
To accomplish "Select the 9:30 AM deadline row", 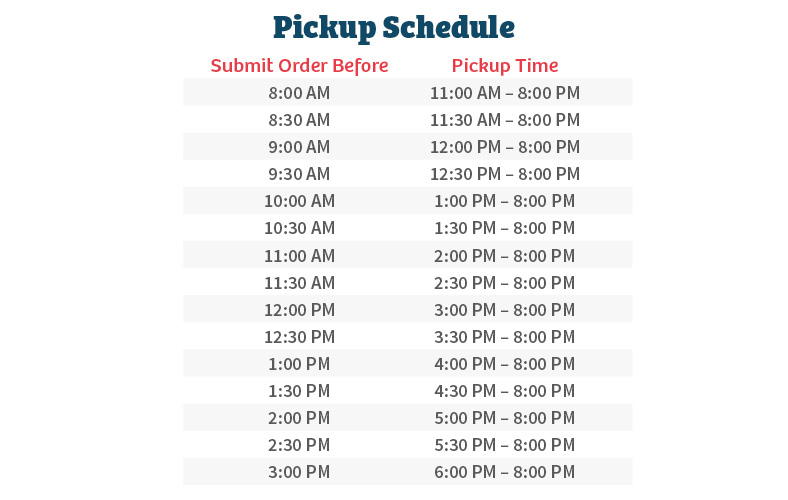I will pos(408,174).
